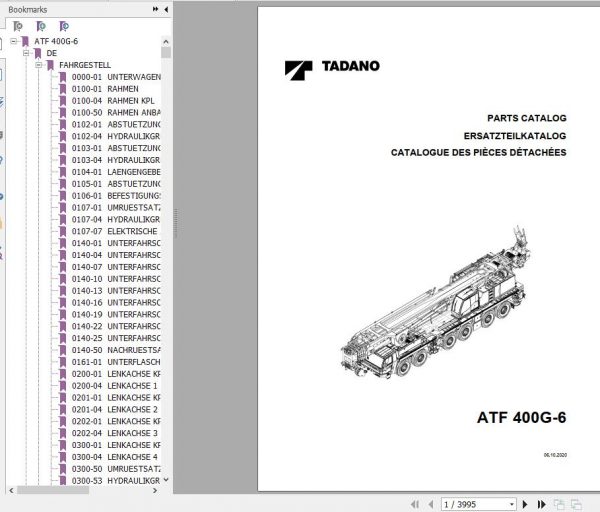Open bookmark 0200-04 LENKACHSE 1

114,385
